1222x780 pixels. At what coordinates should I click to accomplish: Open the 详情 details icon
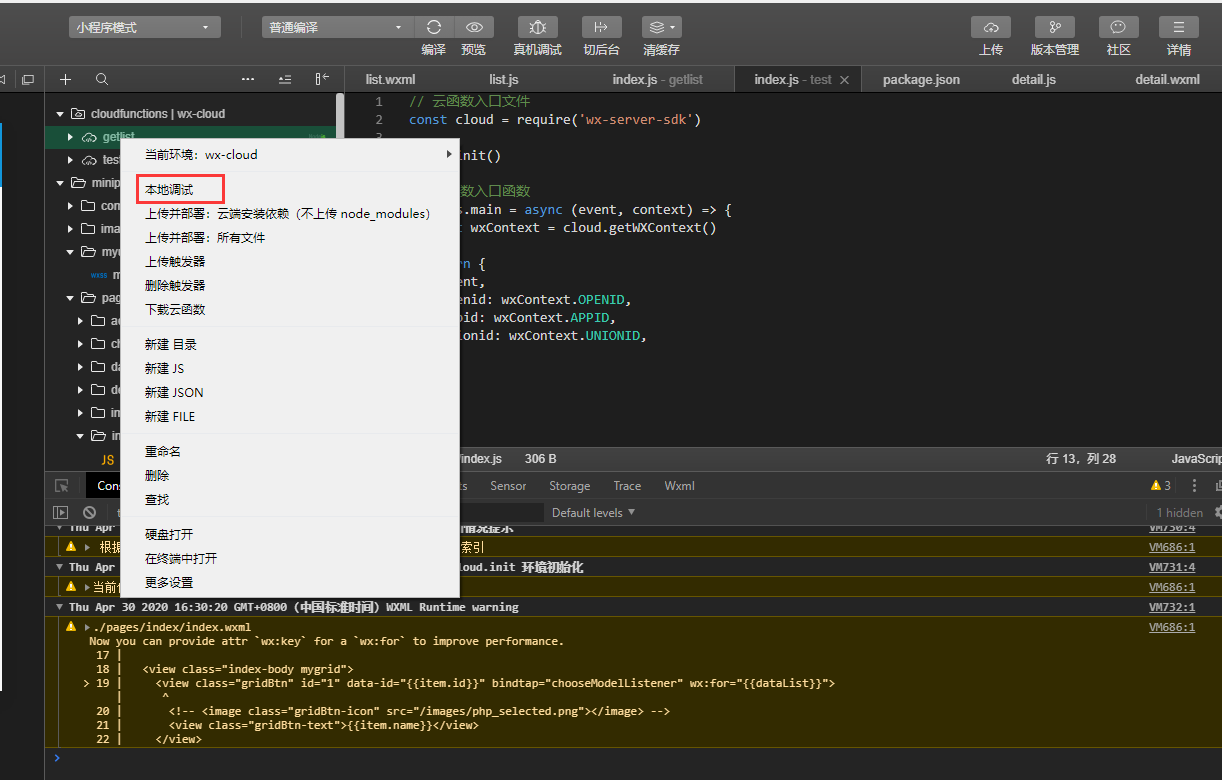pos(1179,27)
